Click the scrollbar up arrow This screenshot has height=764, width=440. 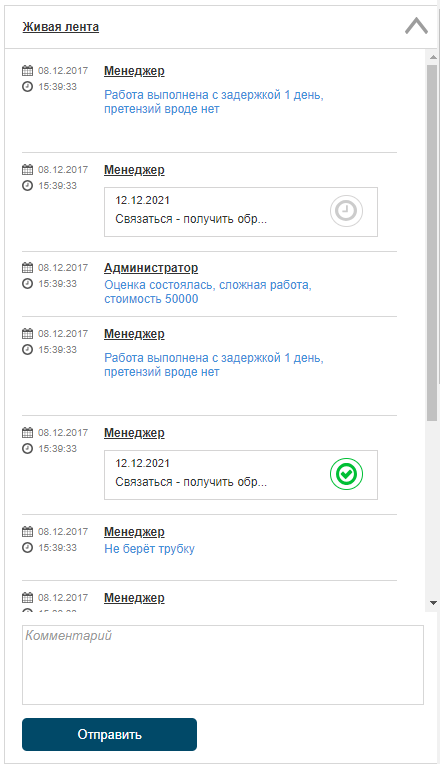[433, 57]
